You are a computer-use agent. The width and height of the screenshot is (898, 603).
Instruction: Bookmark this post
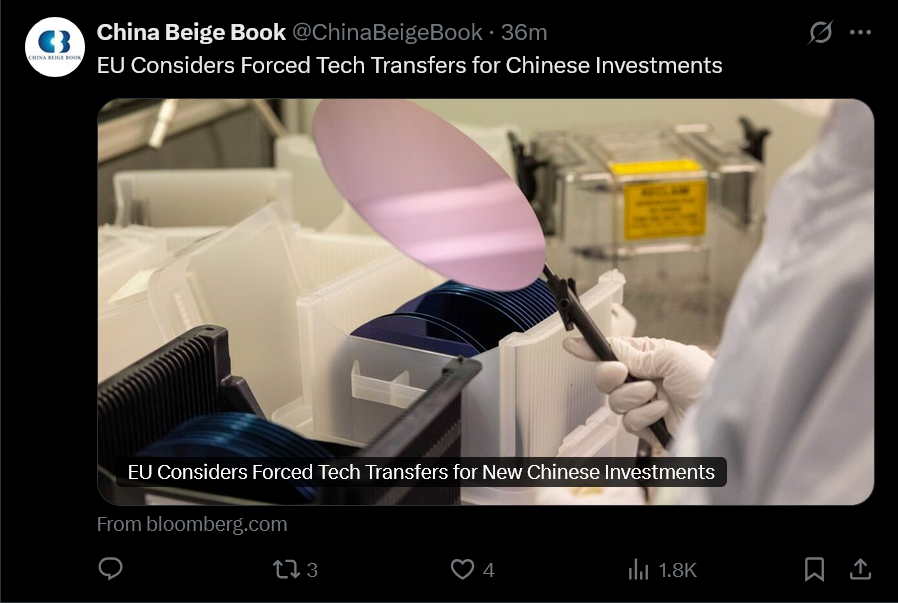pos(814,569)
